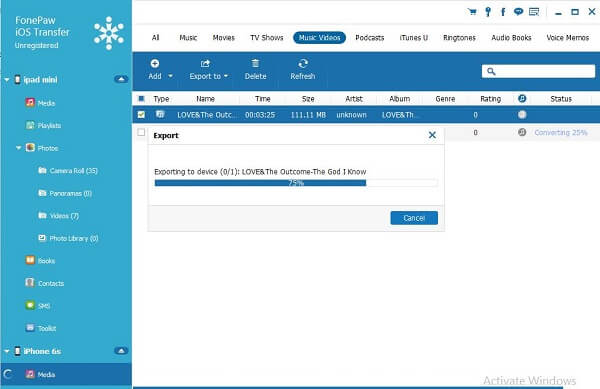600x389 pixels.
Task: Click the music video type icon in LOVE&The Outcome row
Action: pos(160,114)
